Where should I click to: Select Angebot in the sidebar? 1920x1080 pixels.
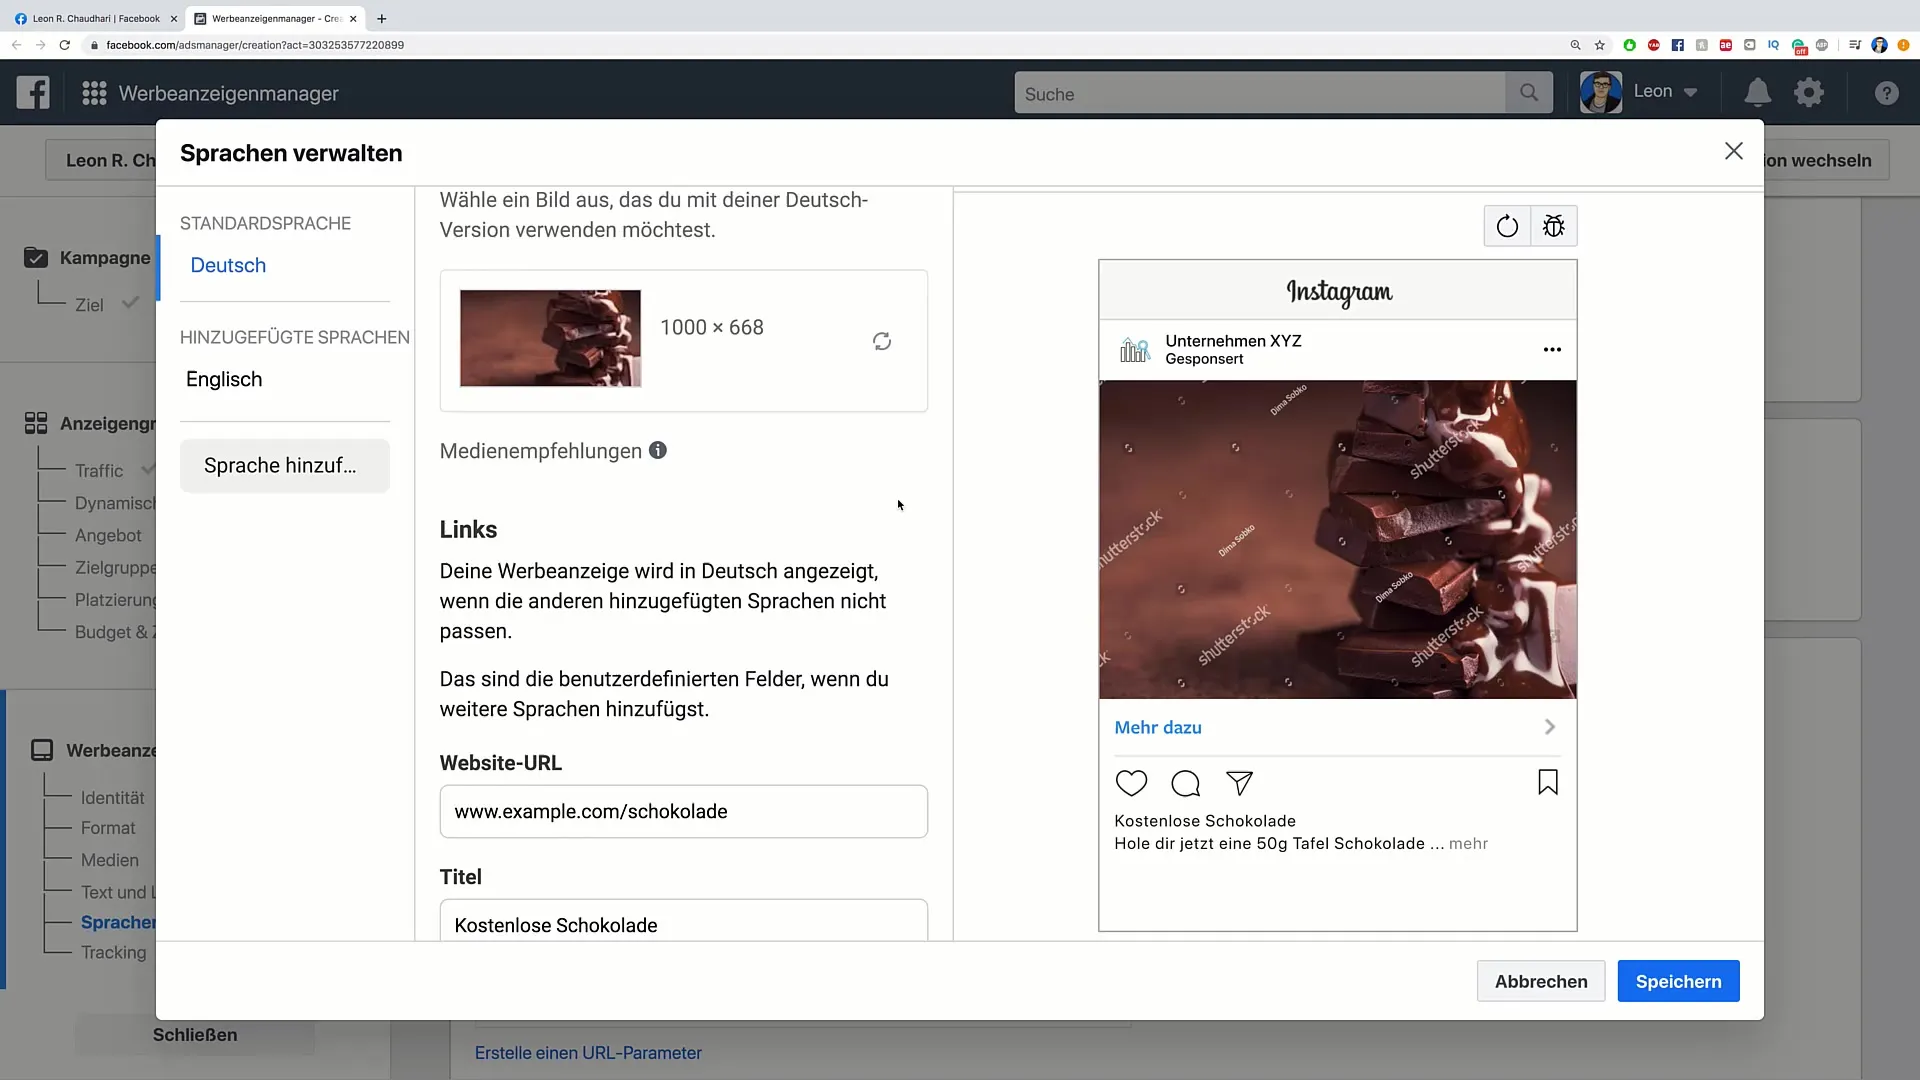coord(108,535)
